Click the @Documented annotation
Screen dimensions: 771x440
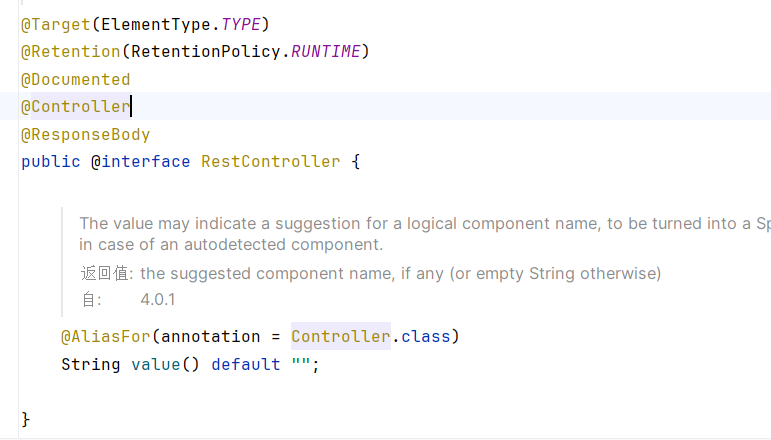(x=76, y=80)
